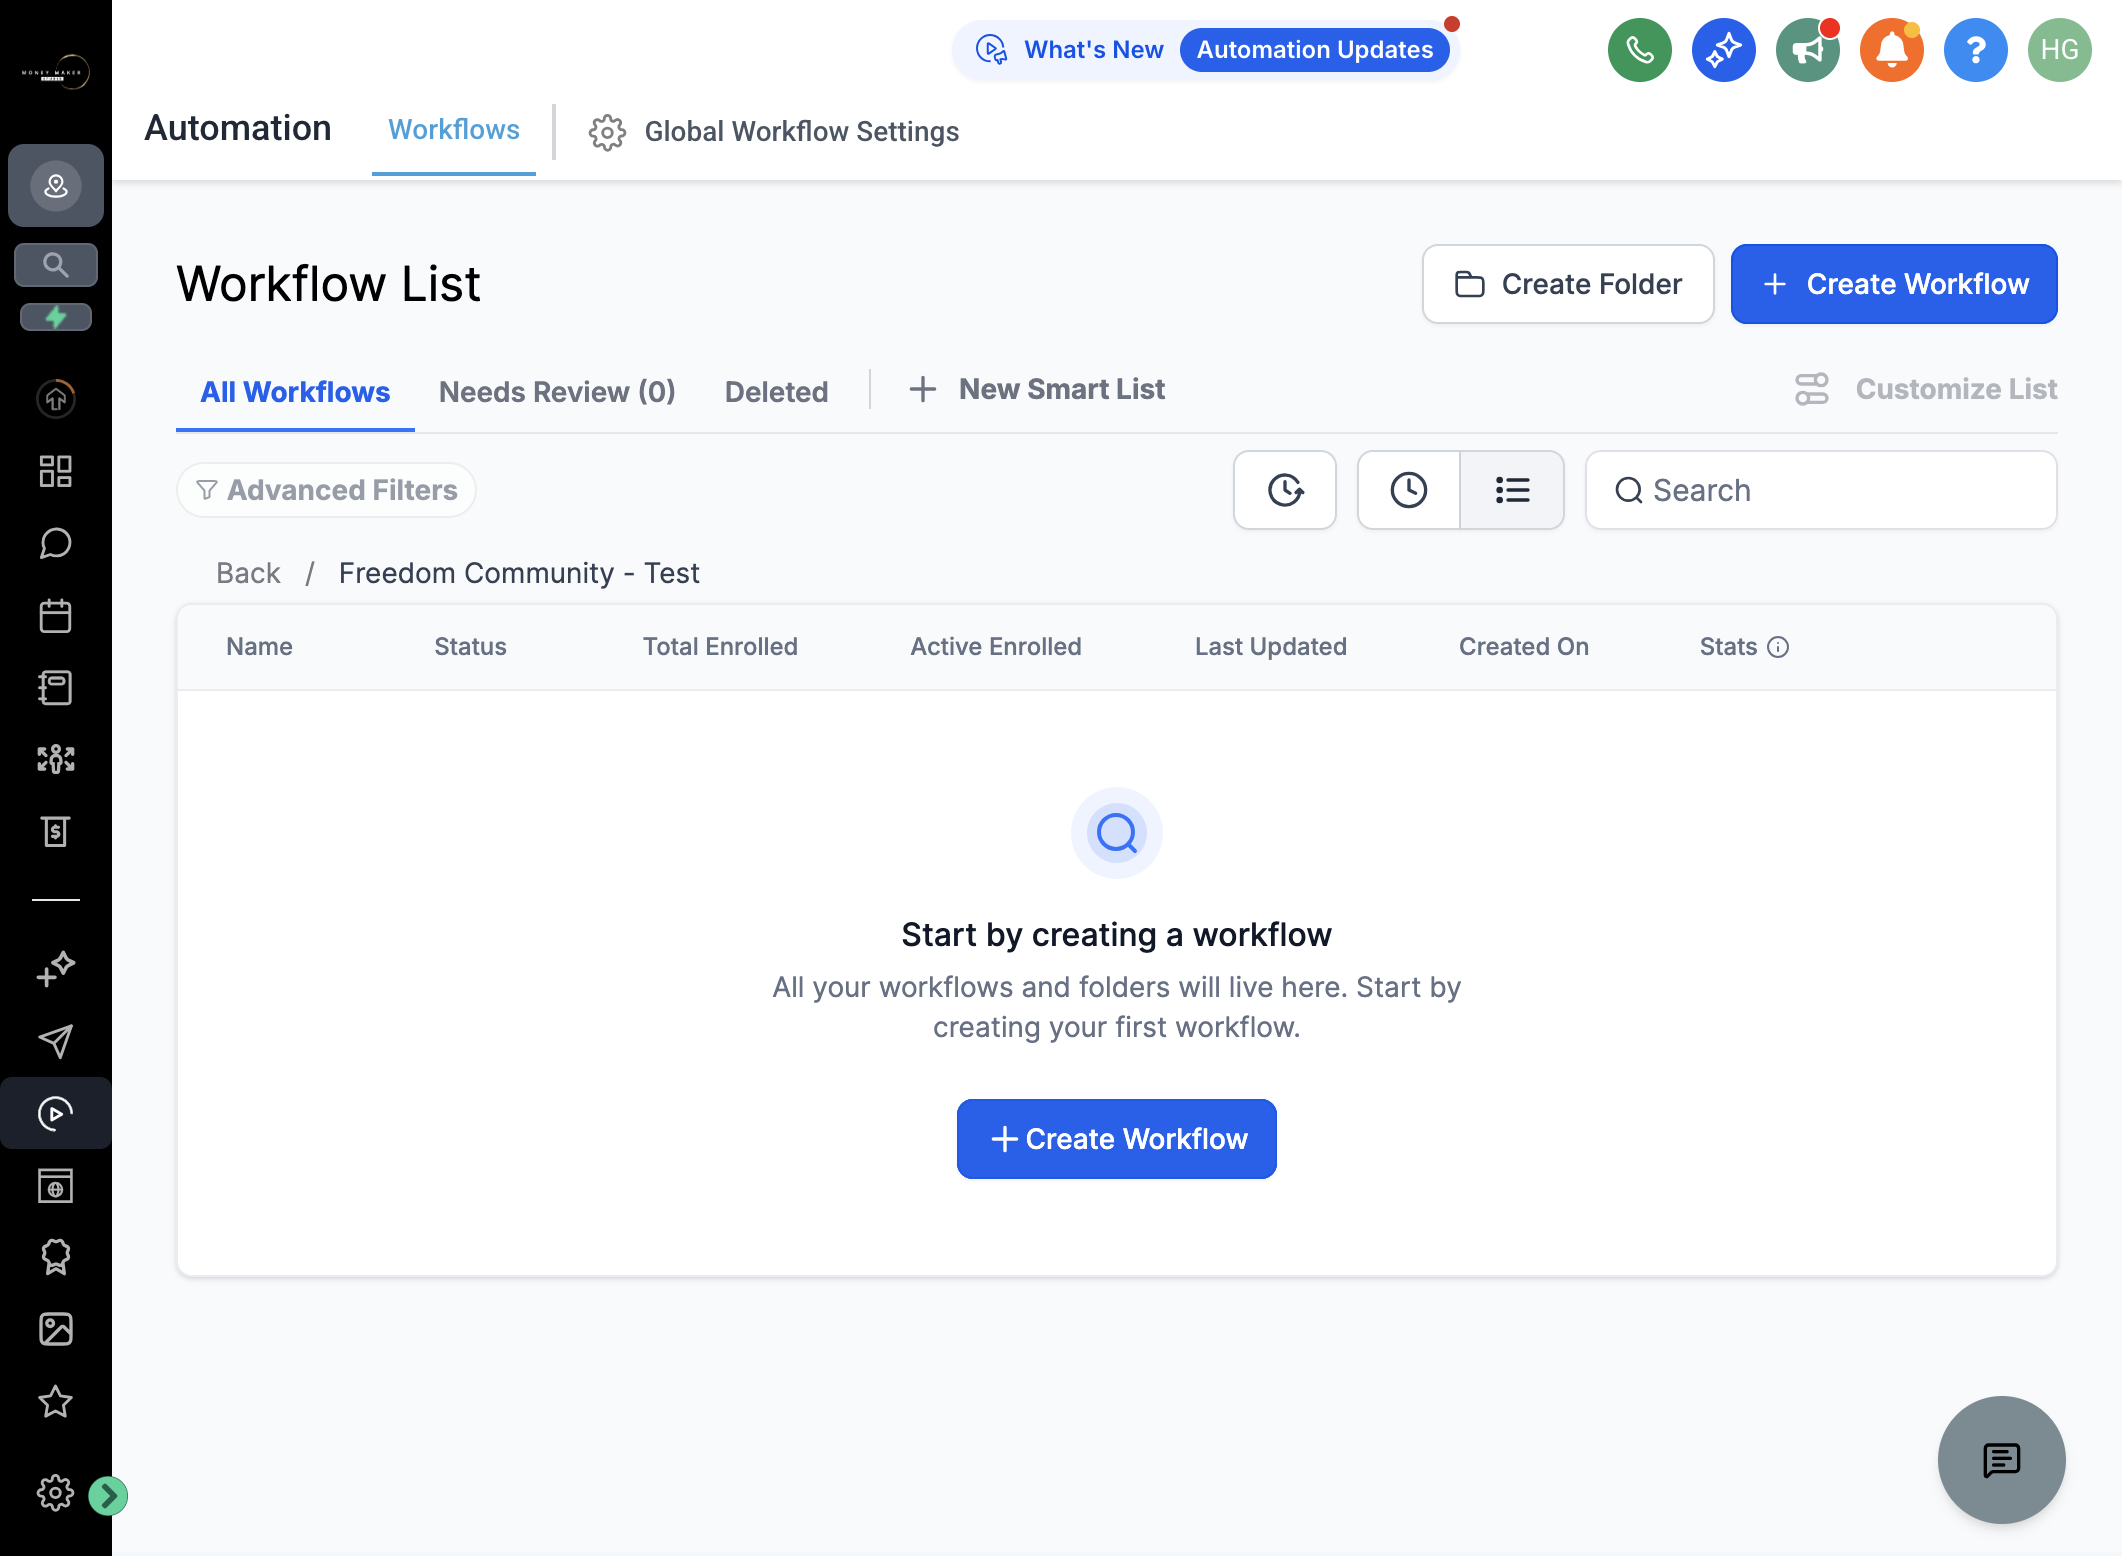Switch to the Workflows tab
Image resolution: width=2122 pixels, height=1556 pixels.
click(454, 130)
